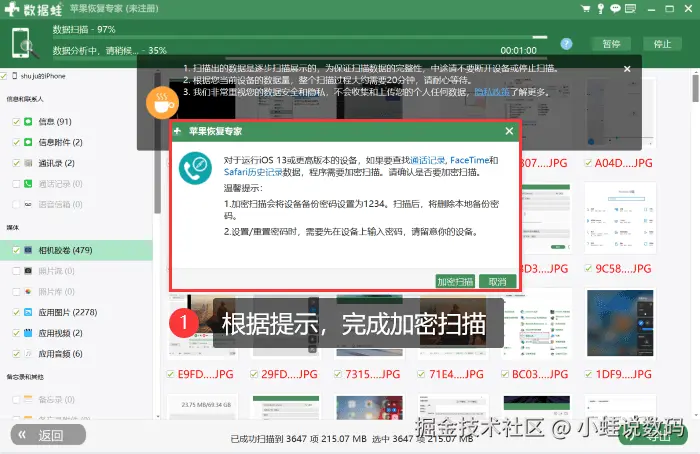This screenshot has width=700, height=454.
Task: Open the shopping cart icon in title bar
Action: pyautogui.click(x=586, y=8)
